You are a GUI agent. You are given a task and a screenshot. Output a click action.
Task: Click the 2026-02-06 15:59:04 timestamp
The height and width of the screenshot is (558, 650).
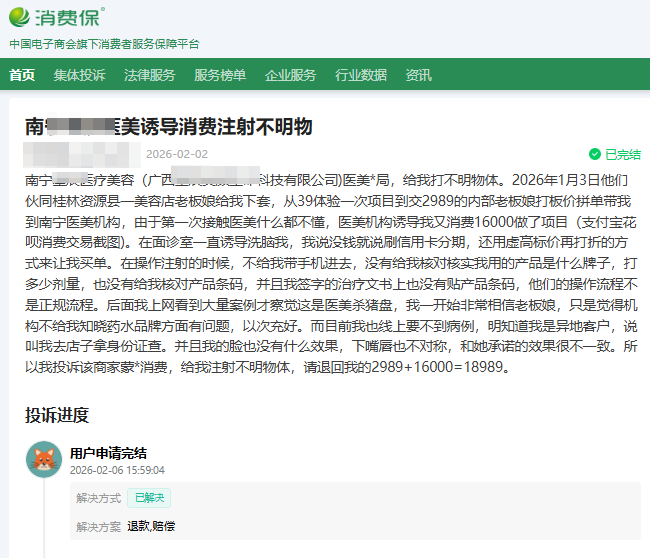click(x=117, y=470)
